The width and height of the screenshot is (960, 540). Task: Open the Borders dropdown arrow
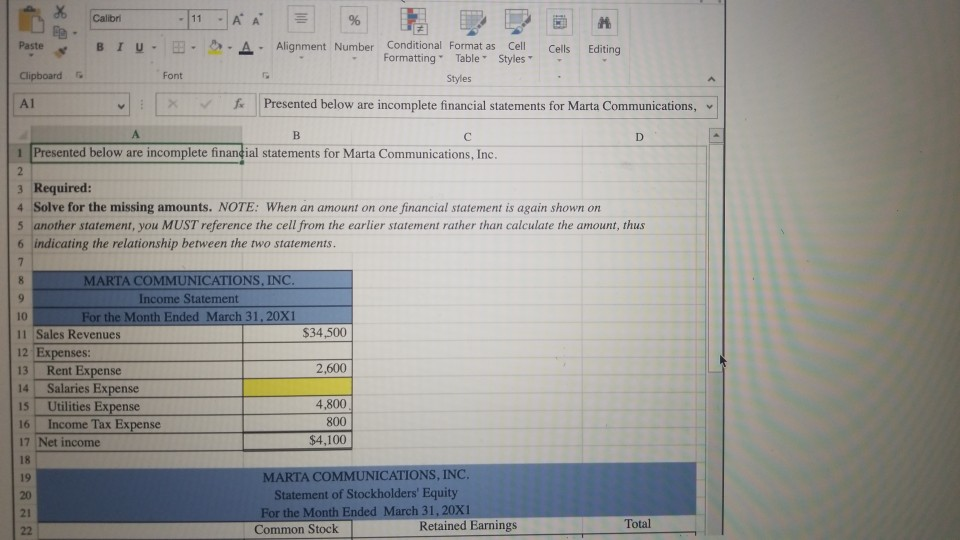(193, 47)
